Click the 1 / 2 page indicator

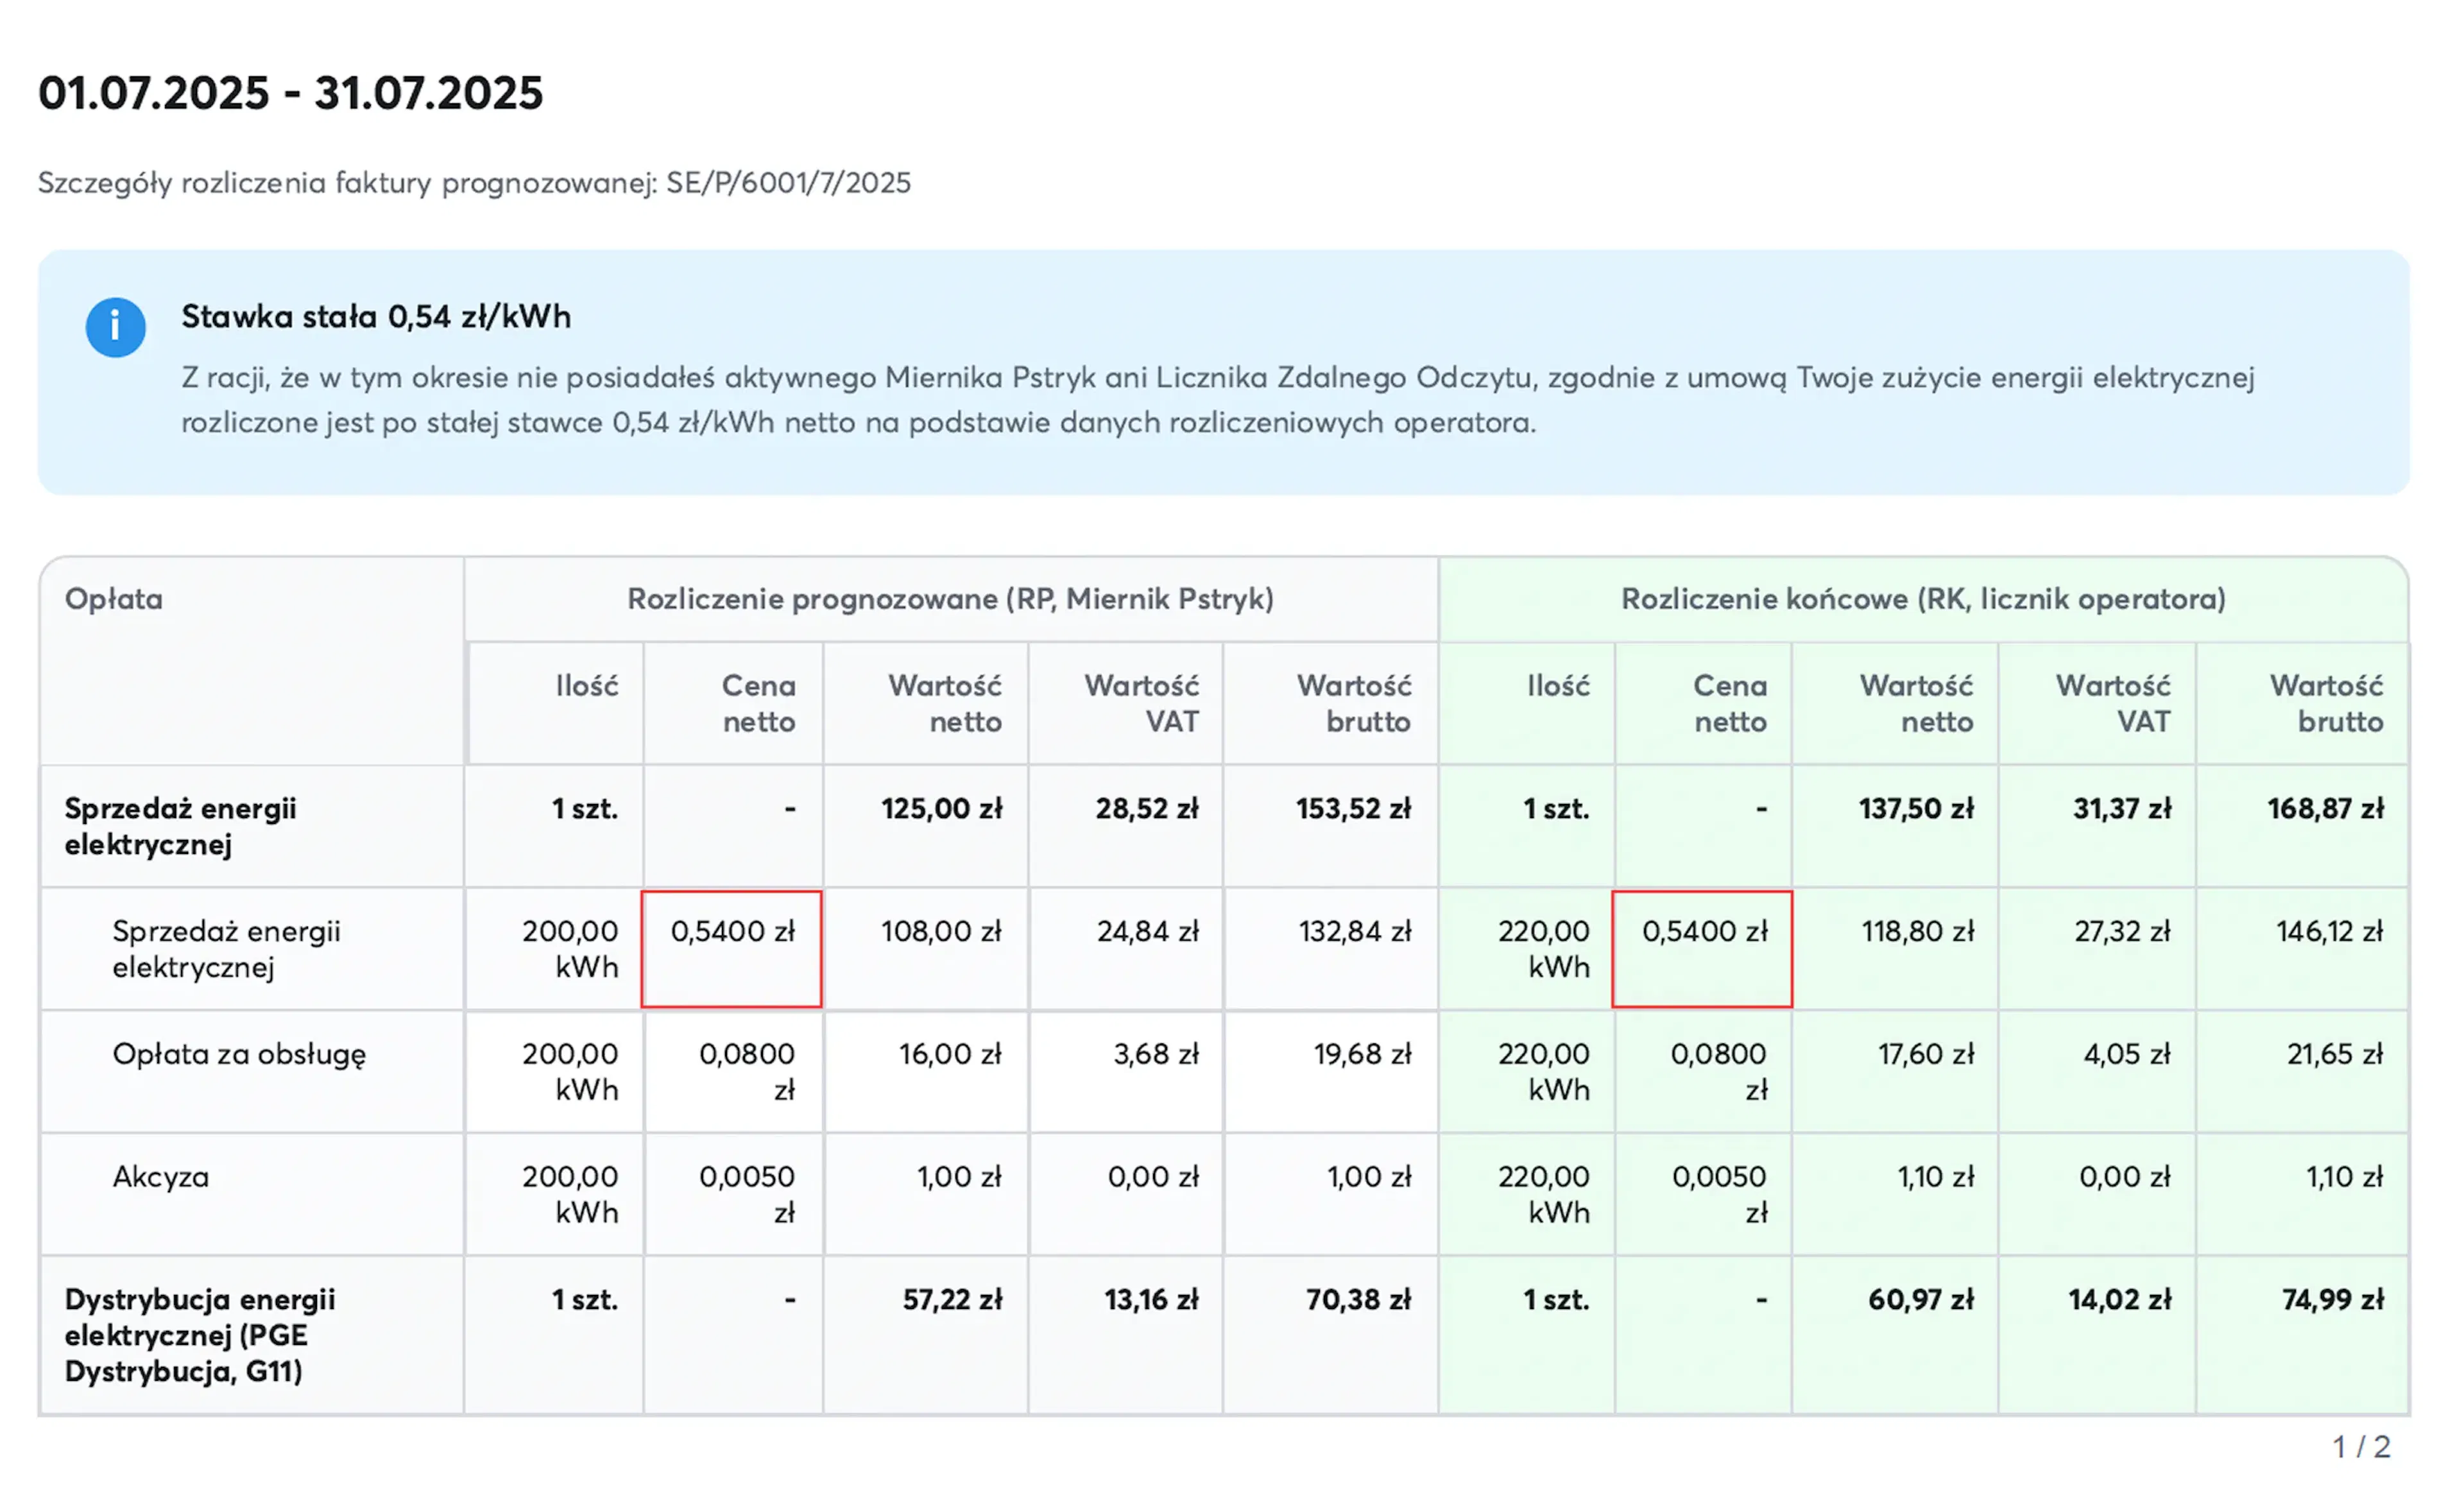tap(2361, 1447)
